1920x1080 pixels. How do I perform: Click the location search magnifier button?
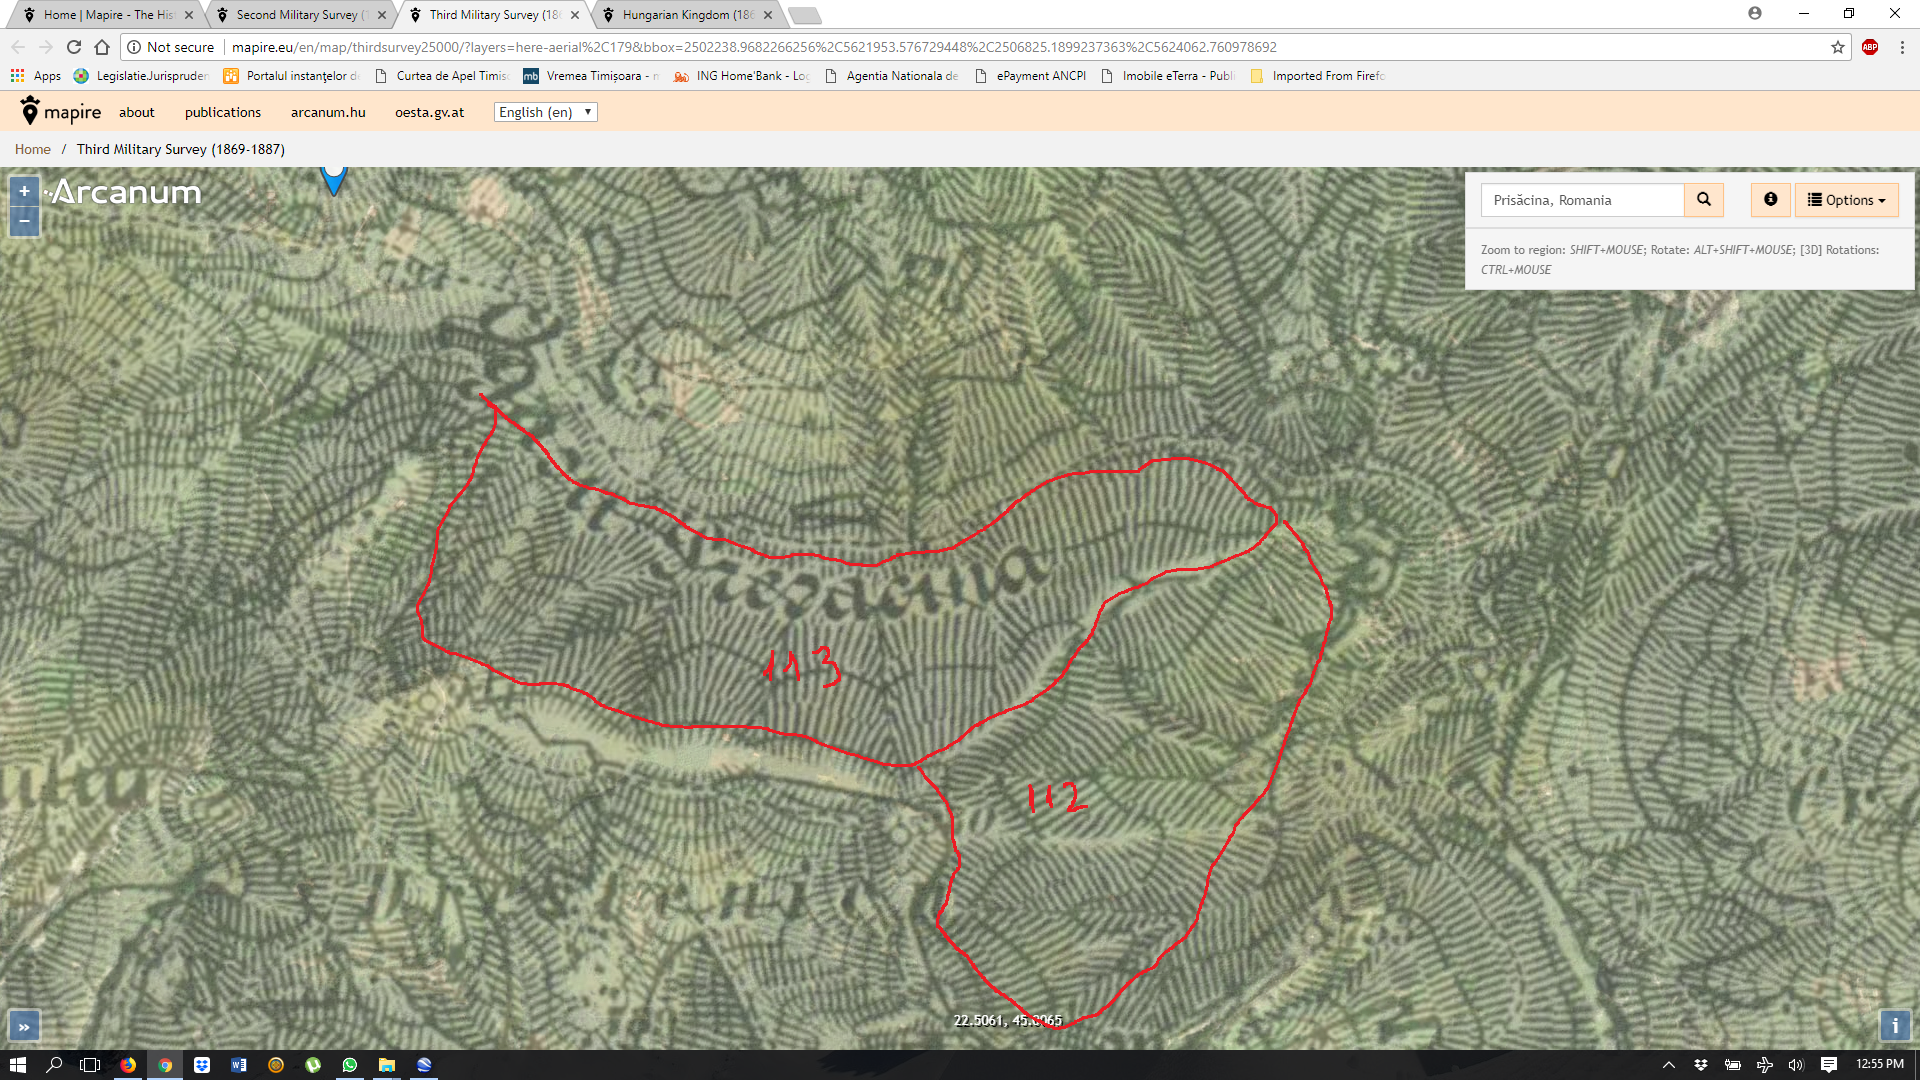(1704, 200)
